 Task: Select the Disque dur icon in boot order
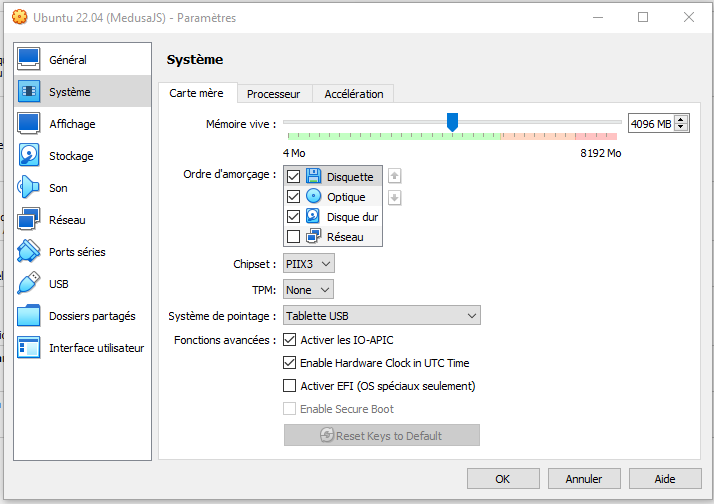pos(313,216)
